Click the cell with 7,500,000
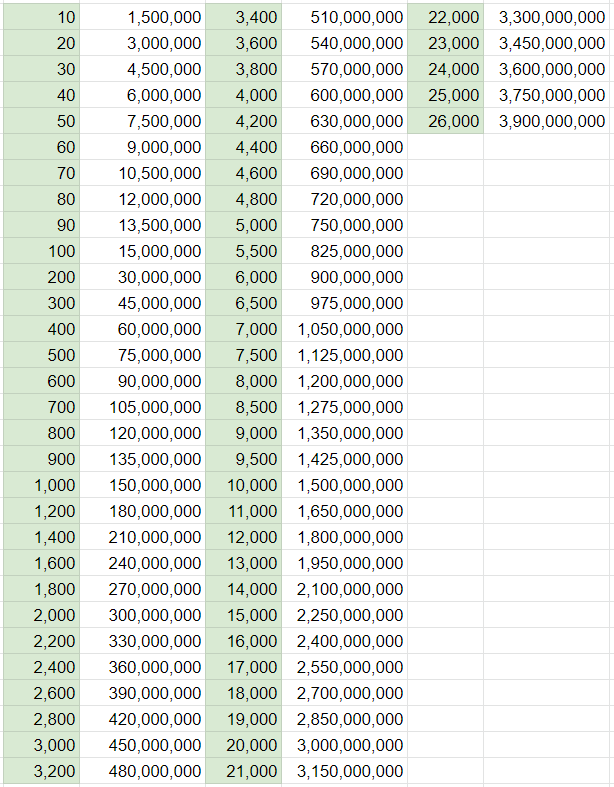Viewport: 614px width, 787px height. [x=143, y=121]
